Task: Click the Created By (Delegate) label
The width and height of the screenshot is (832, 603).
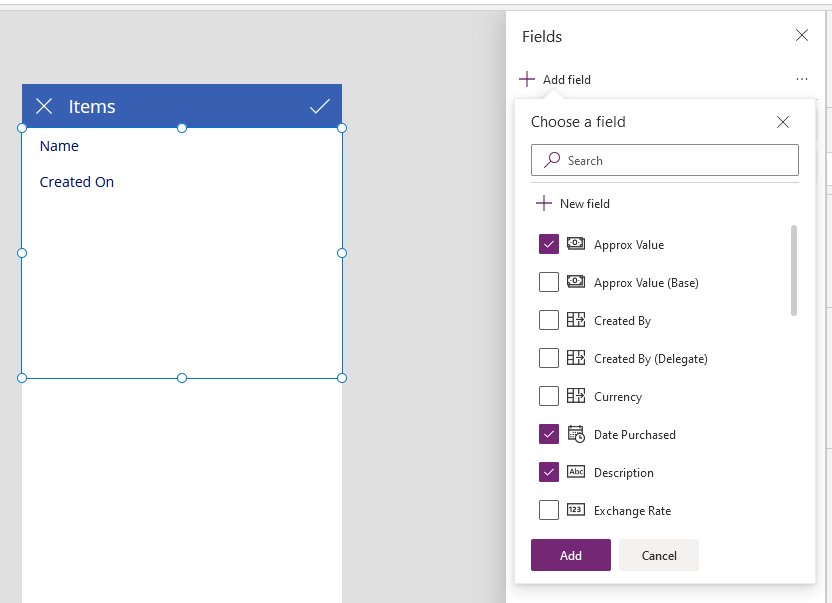Action: tap(651, 359)
